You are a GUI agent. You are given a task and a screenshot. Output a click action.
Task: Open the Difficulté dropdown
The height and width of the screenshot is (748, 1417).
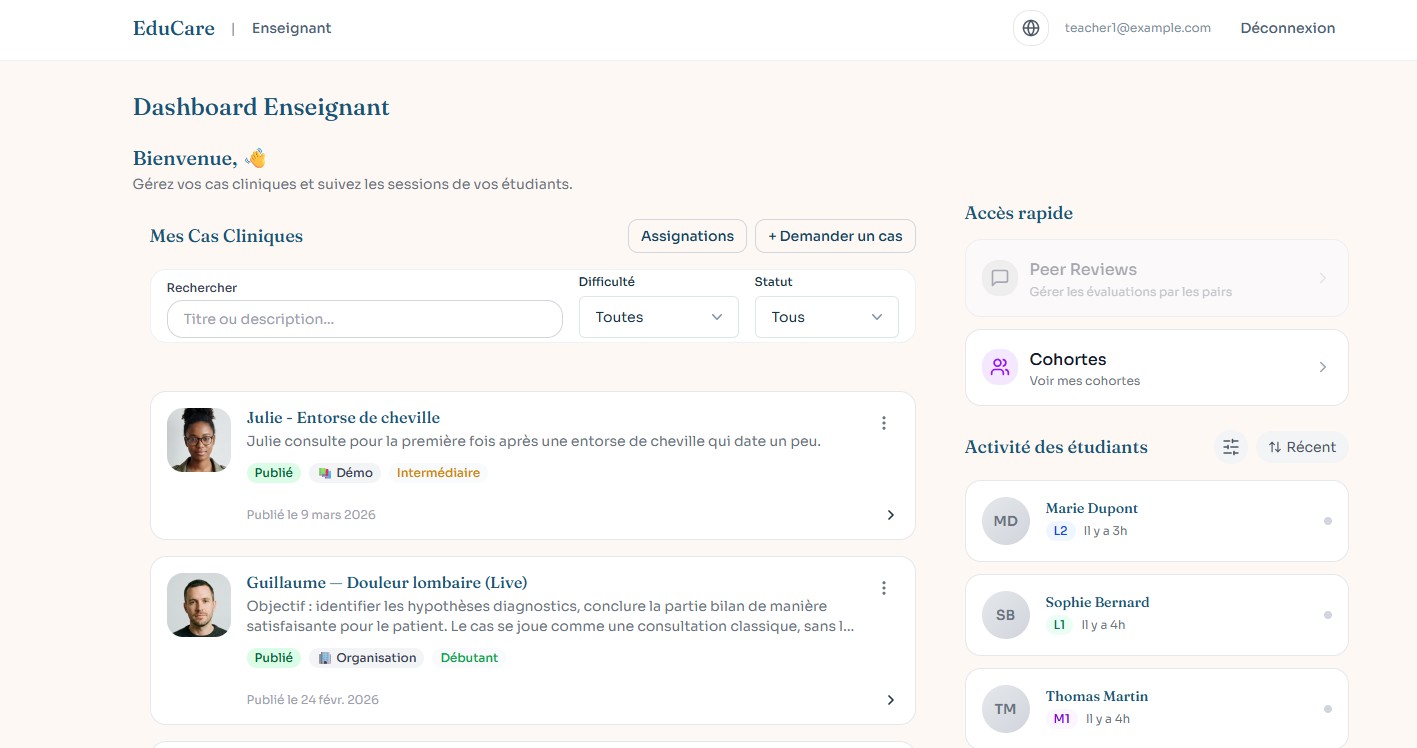[658, 317]
